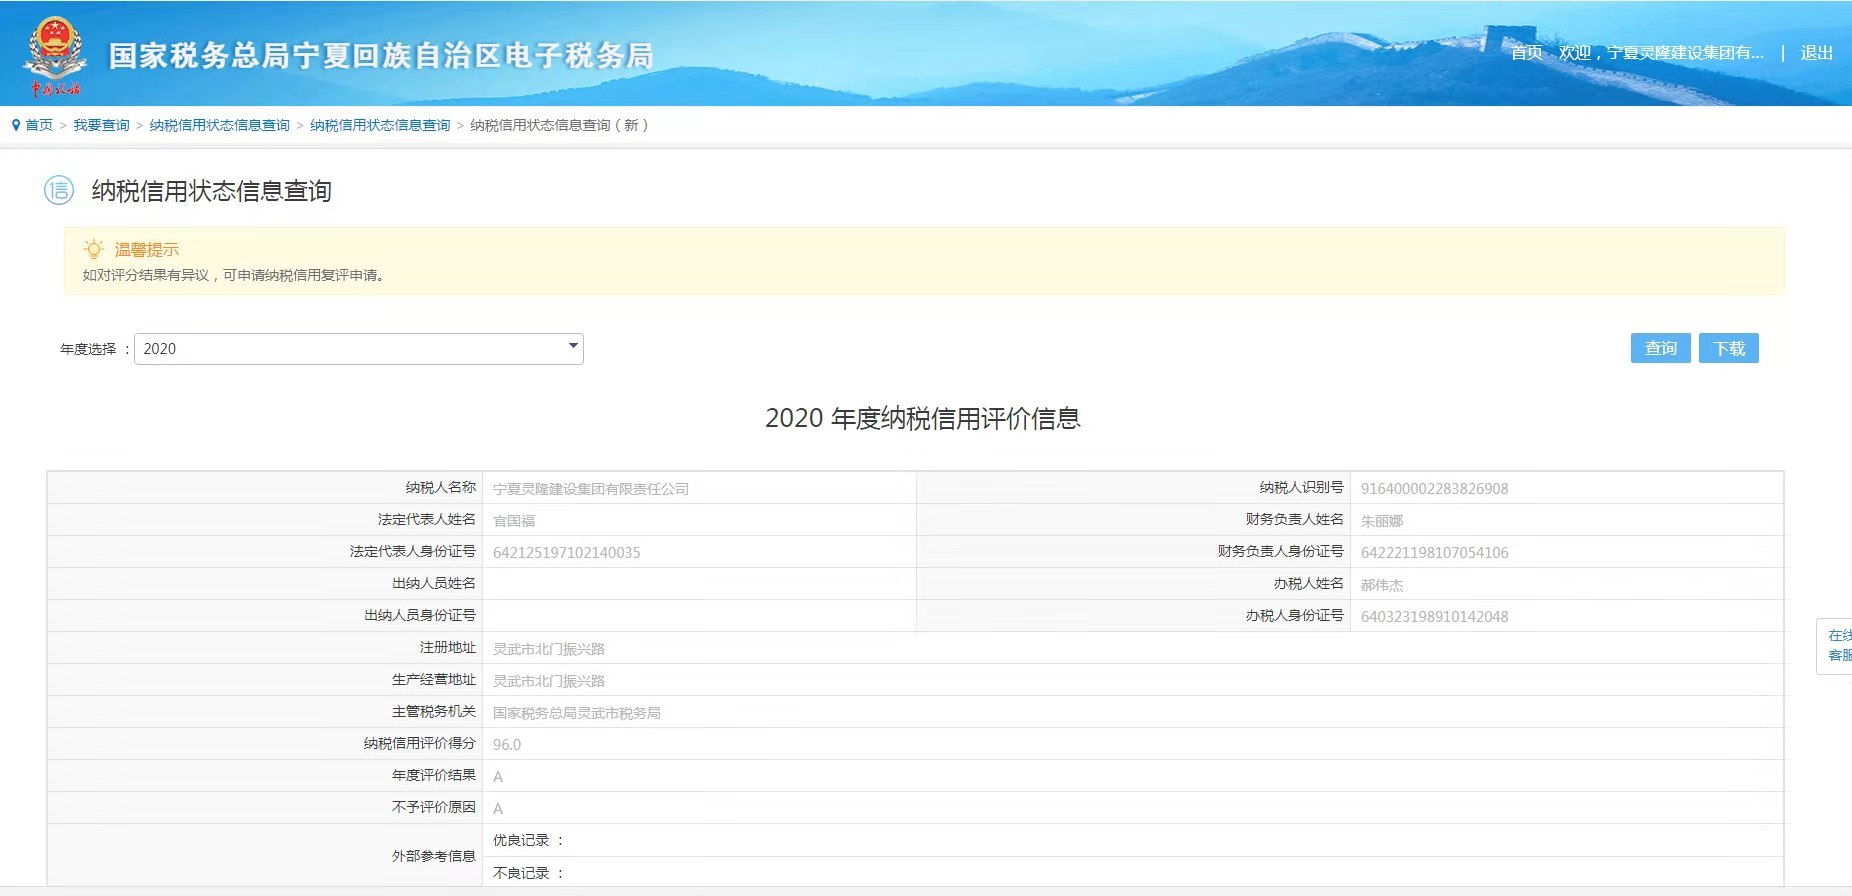Click the breadcrumb link right after 我要查询
The height and width of the screenshot is (896, 1852).
coord(219,125)
